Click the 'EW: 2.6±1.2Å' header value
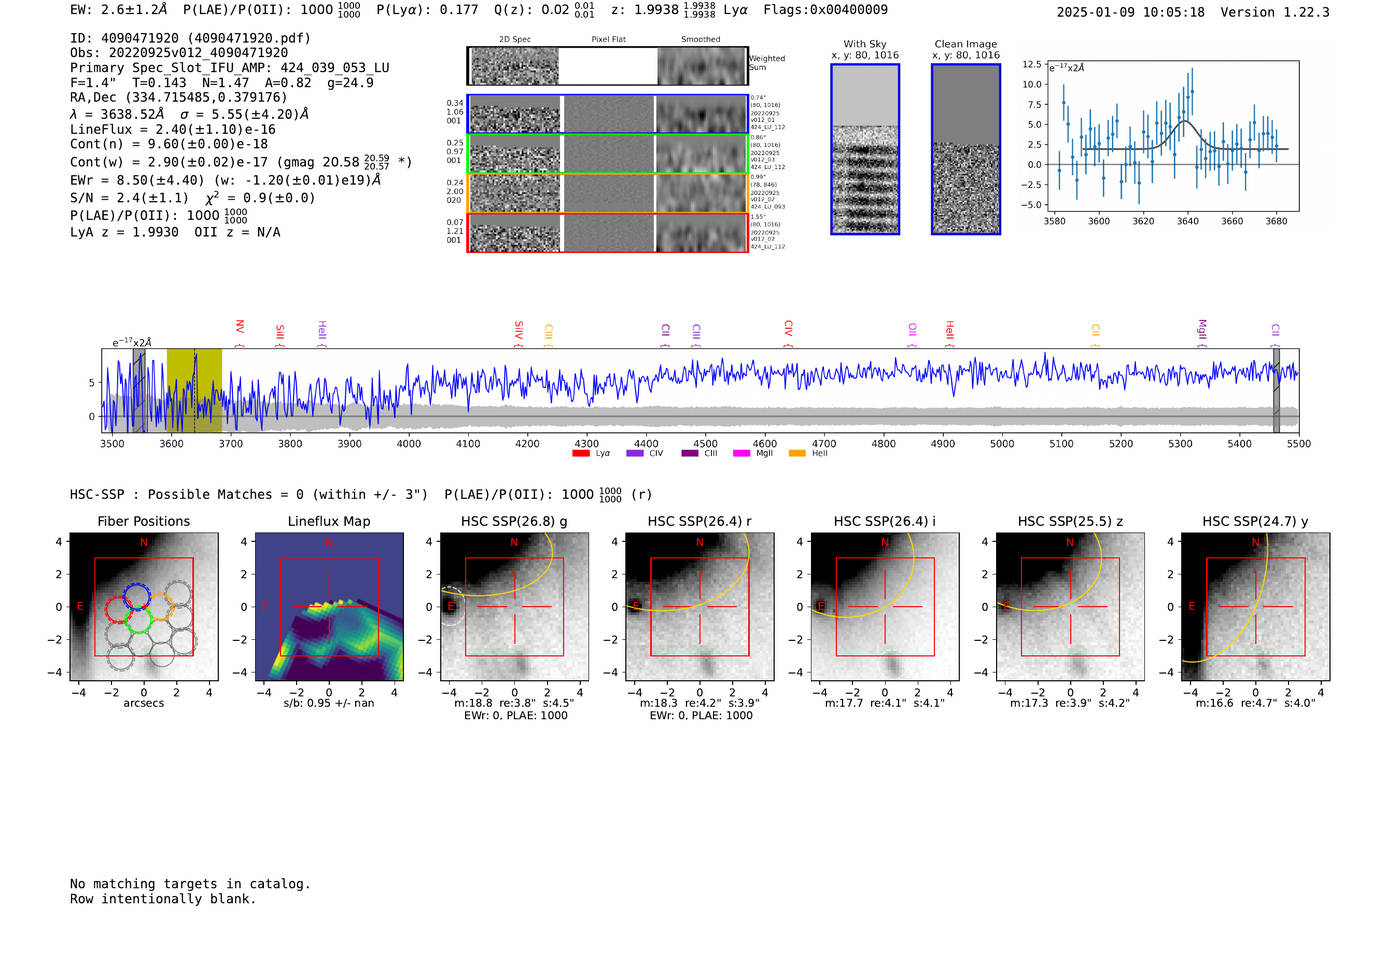Viewport: 1400px width, 953px height. (x=118, y=10)
